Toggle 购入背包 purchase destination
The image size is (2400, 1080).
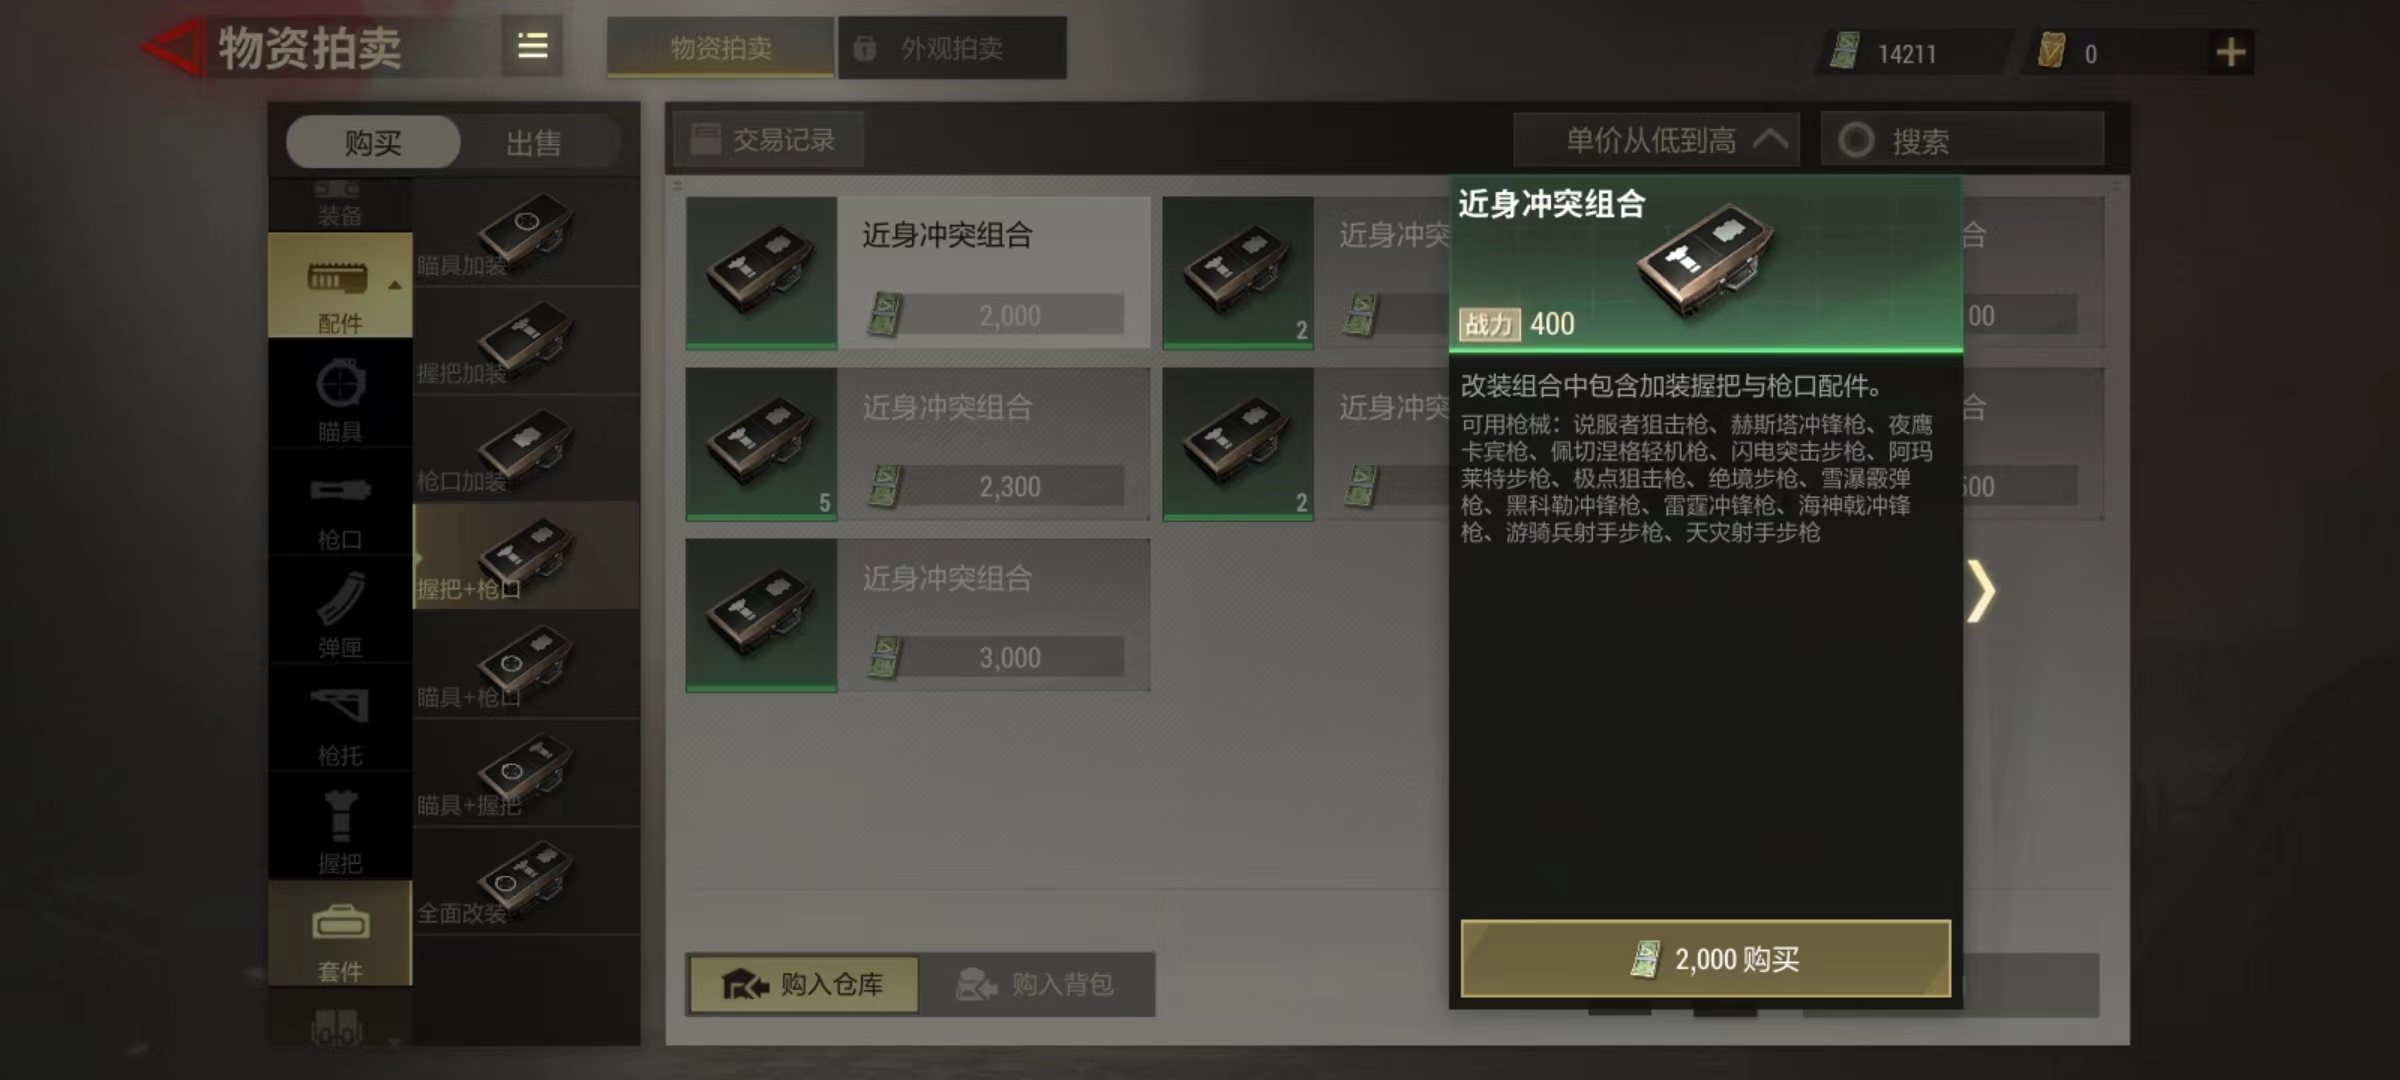(x=1037, y=985)
